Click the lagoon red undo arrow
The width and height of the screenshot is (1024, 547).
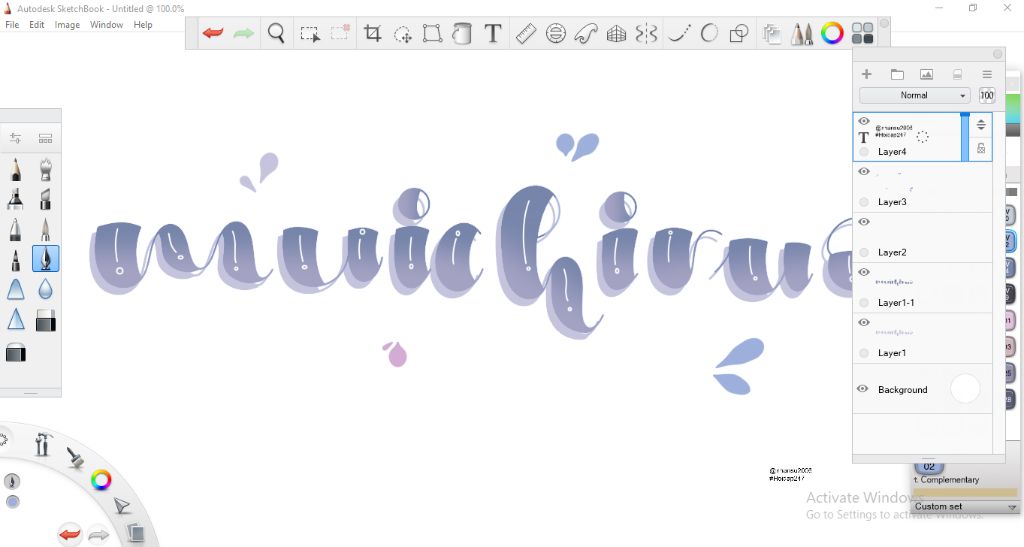[70, 535]
